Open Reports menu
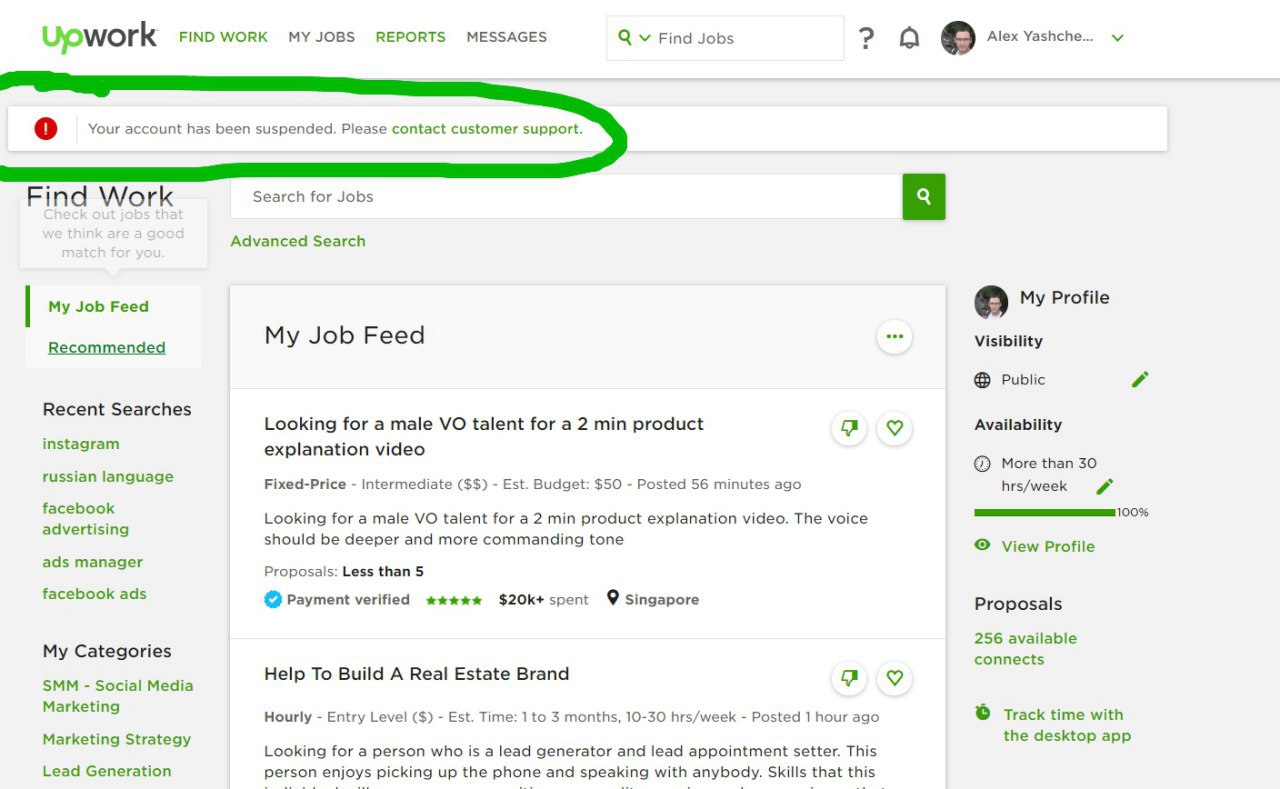The width and height of the screenshot is (1280, 789). (411, 37)
